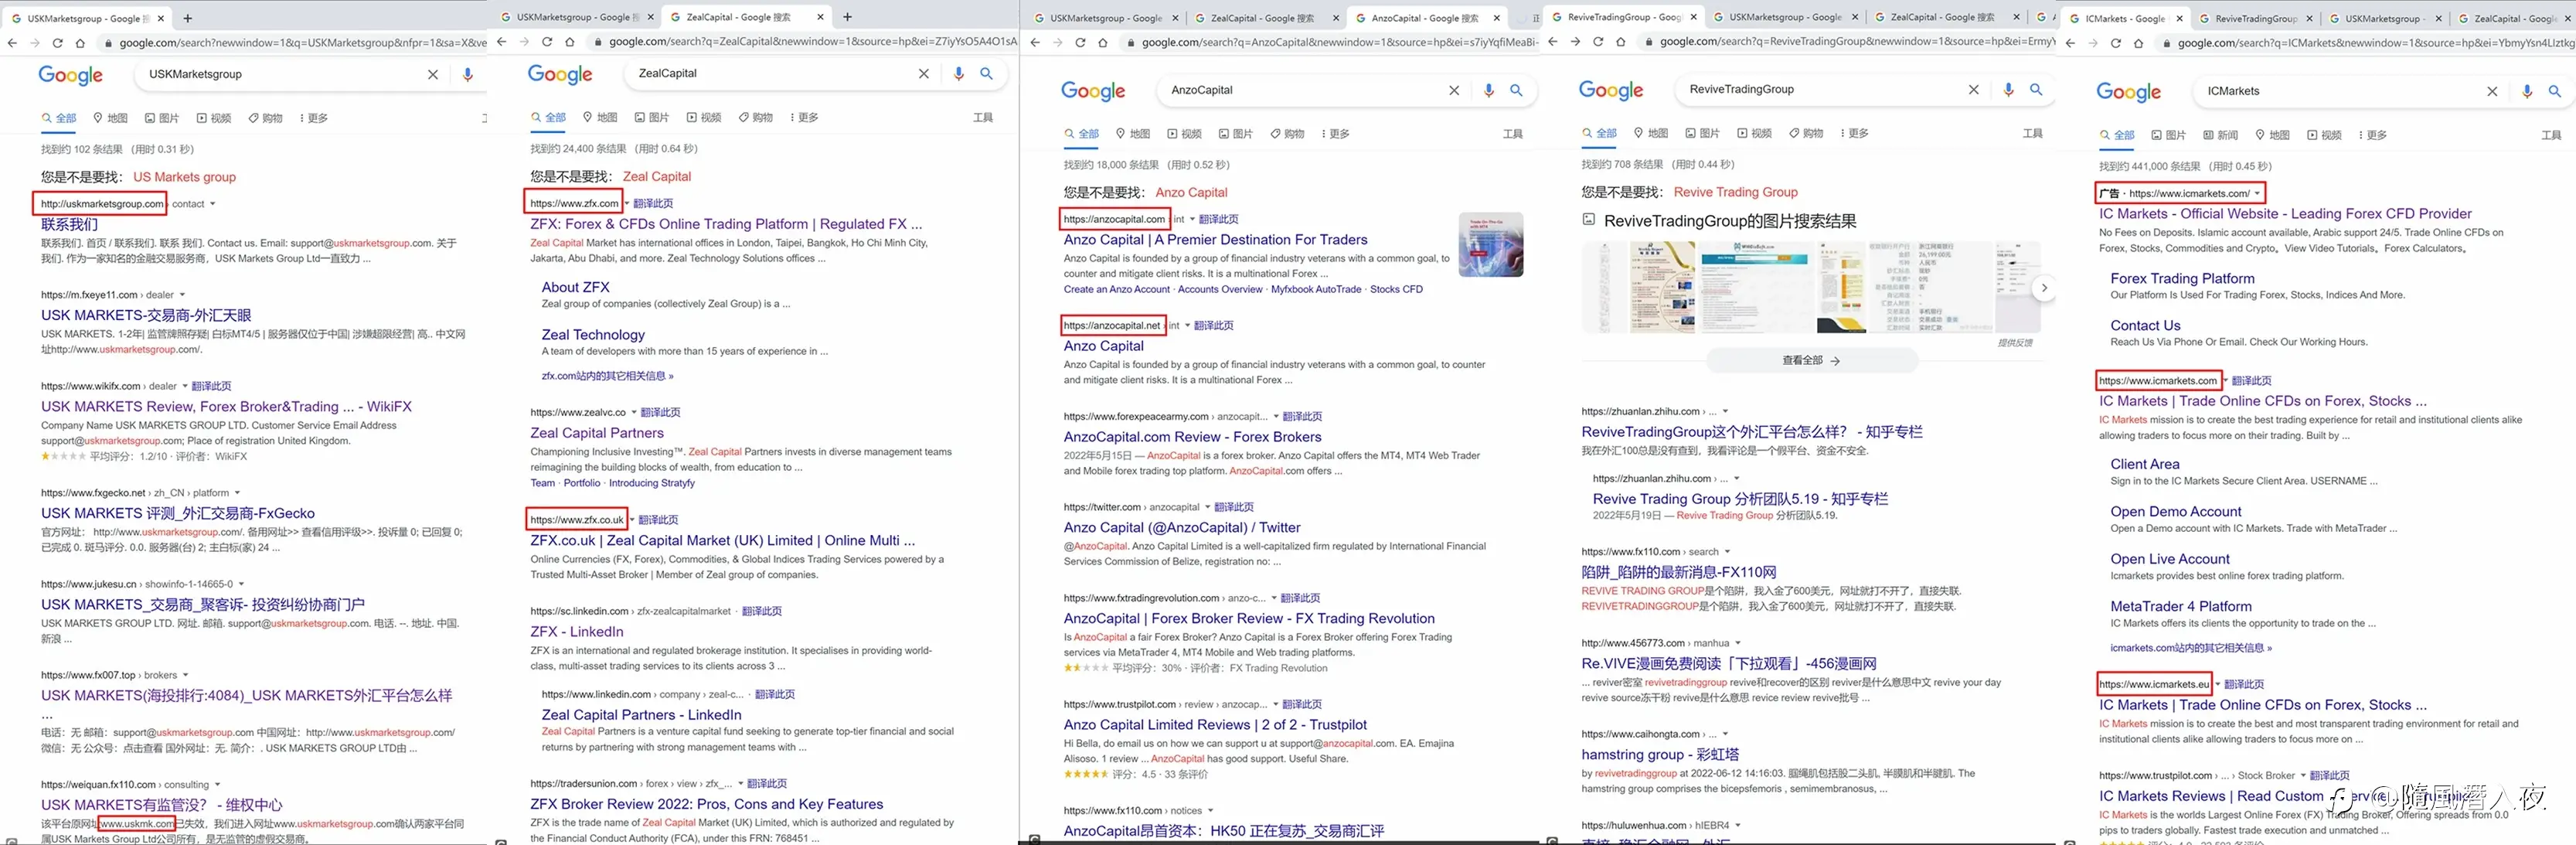
Task: Click next arrow on ReviveTradingGroup image carousel
Action: coord(2044,287)
